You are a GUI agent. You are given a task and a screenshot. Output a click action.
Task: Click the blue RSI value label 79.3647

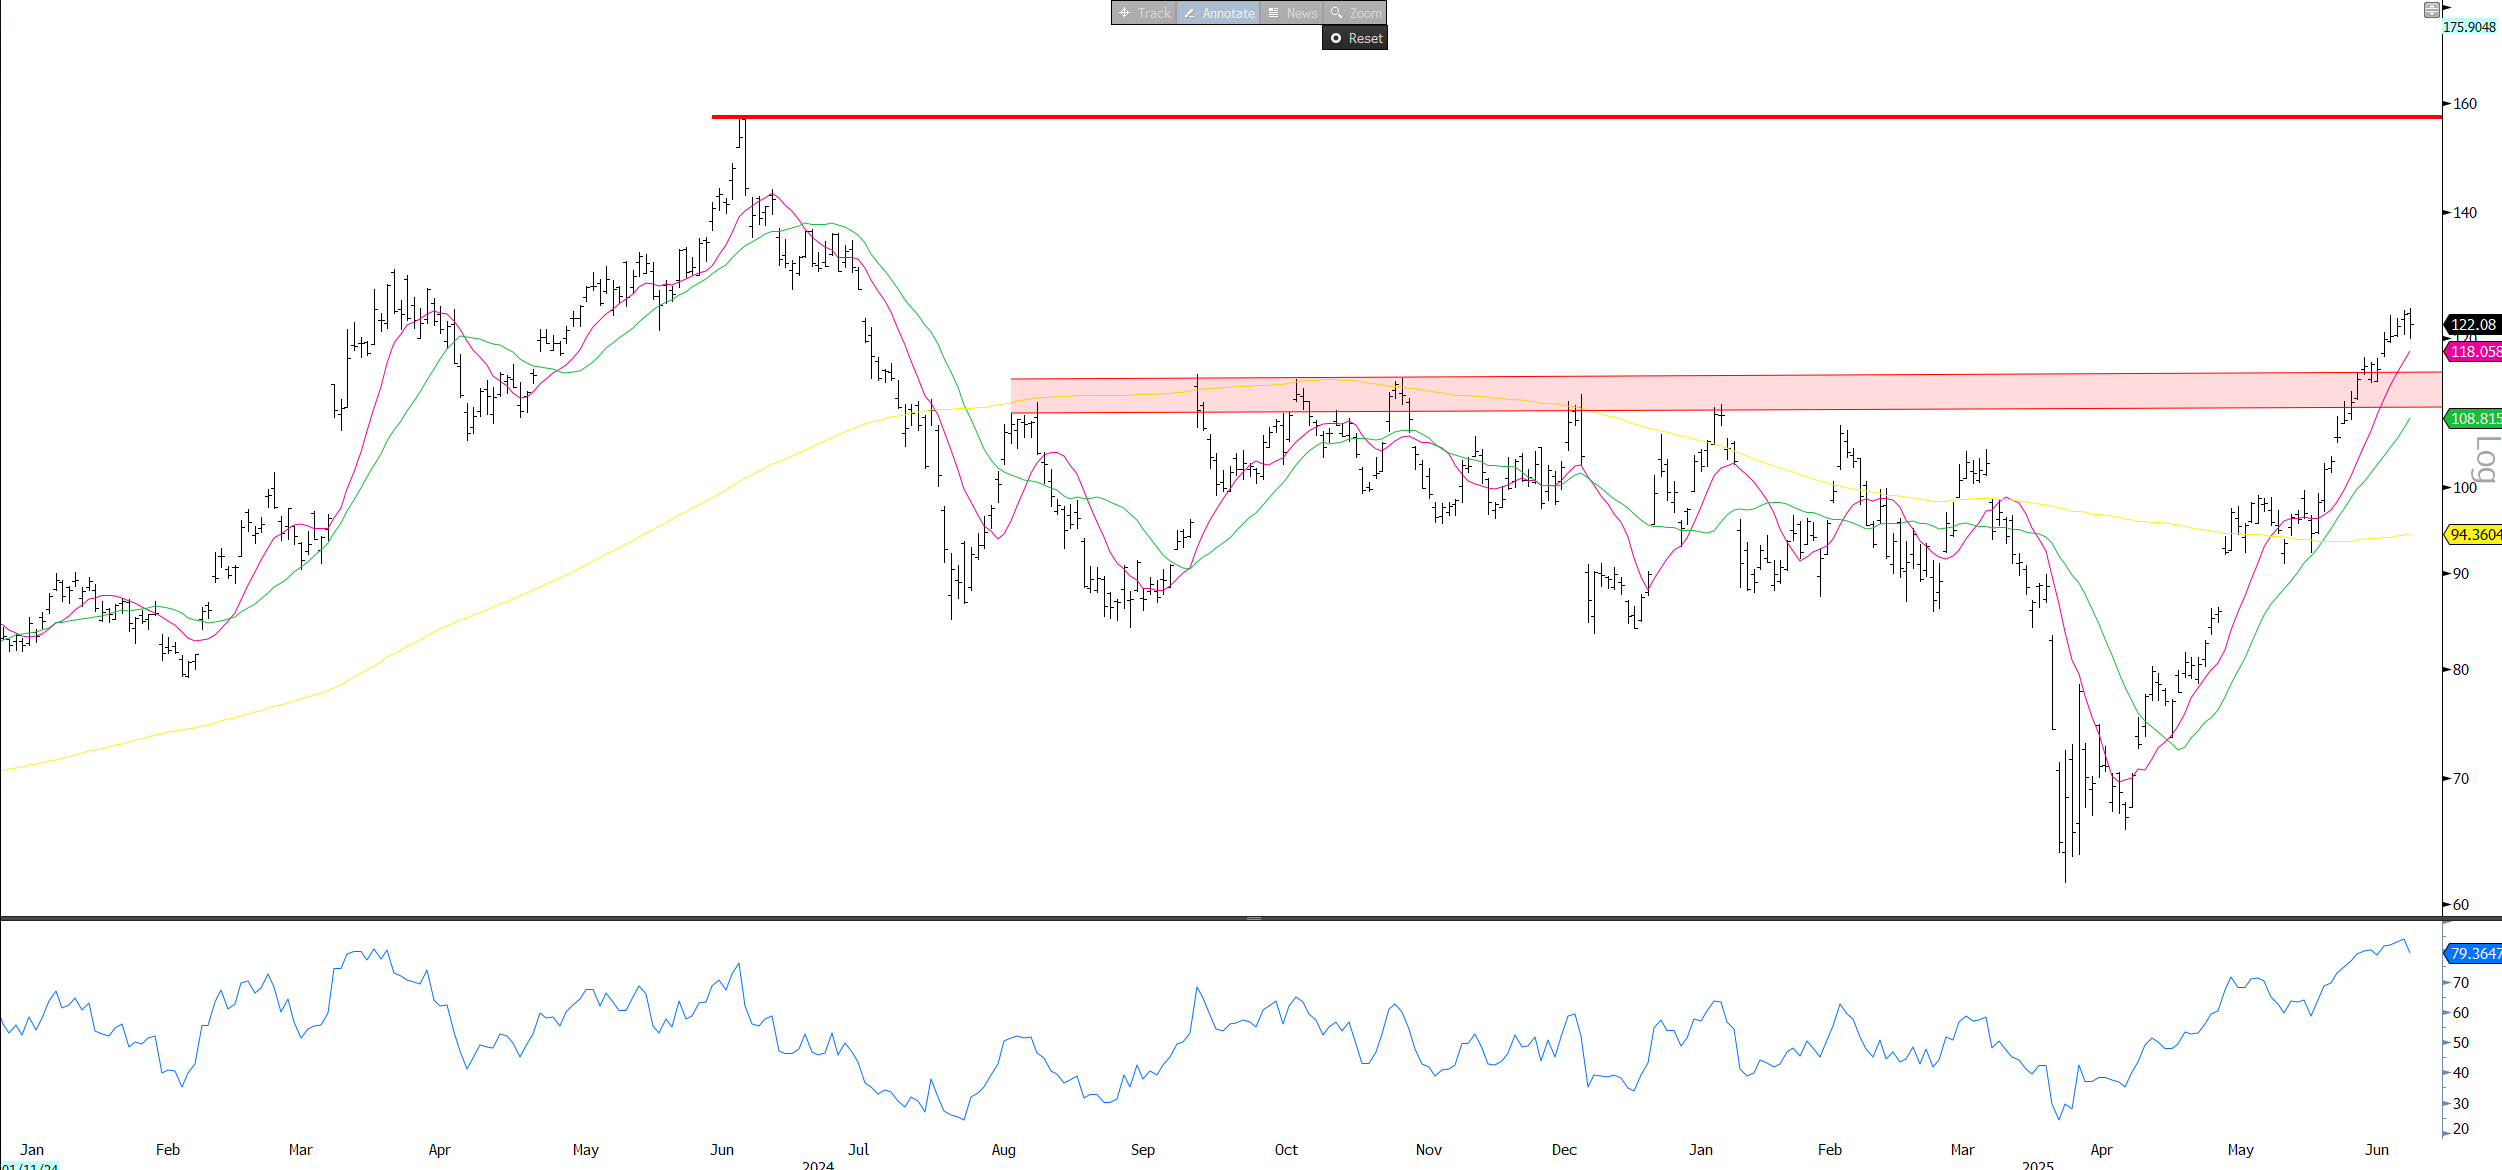pos(2474,954)
